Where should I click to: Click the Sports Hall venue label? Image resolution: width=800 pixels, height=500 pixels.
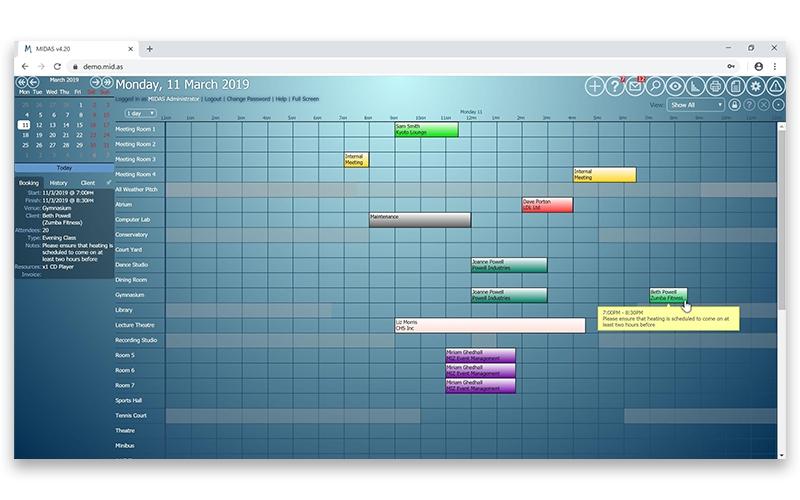point(129,401)
